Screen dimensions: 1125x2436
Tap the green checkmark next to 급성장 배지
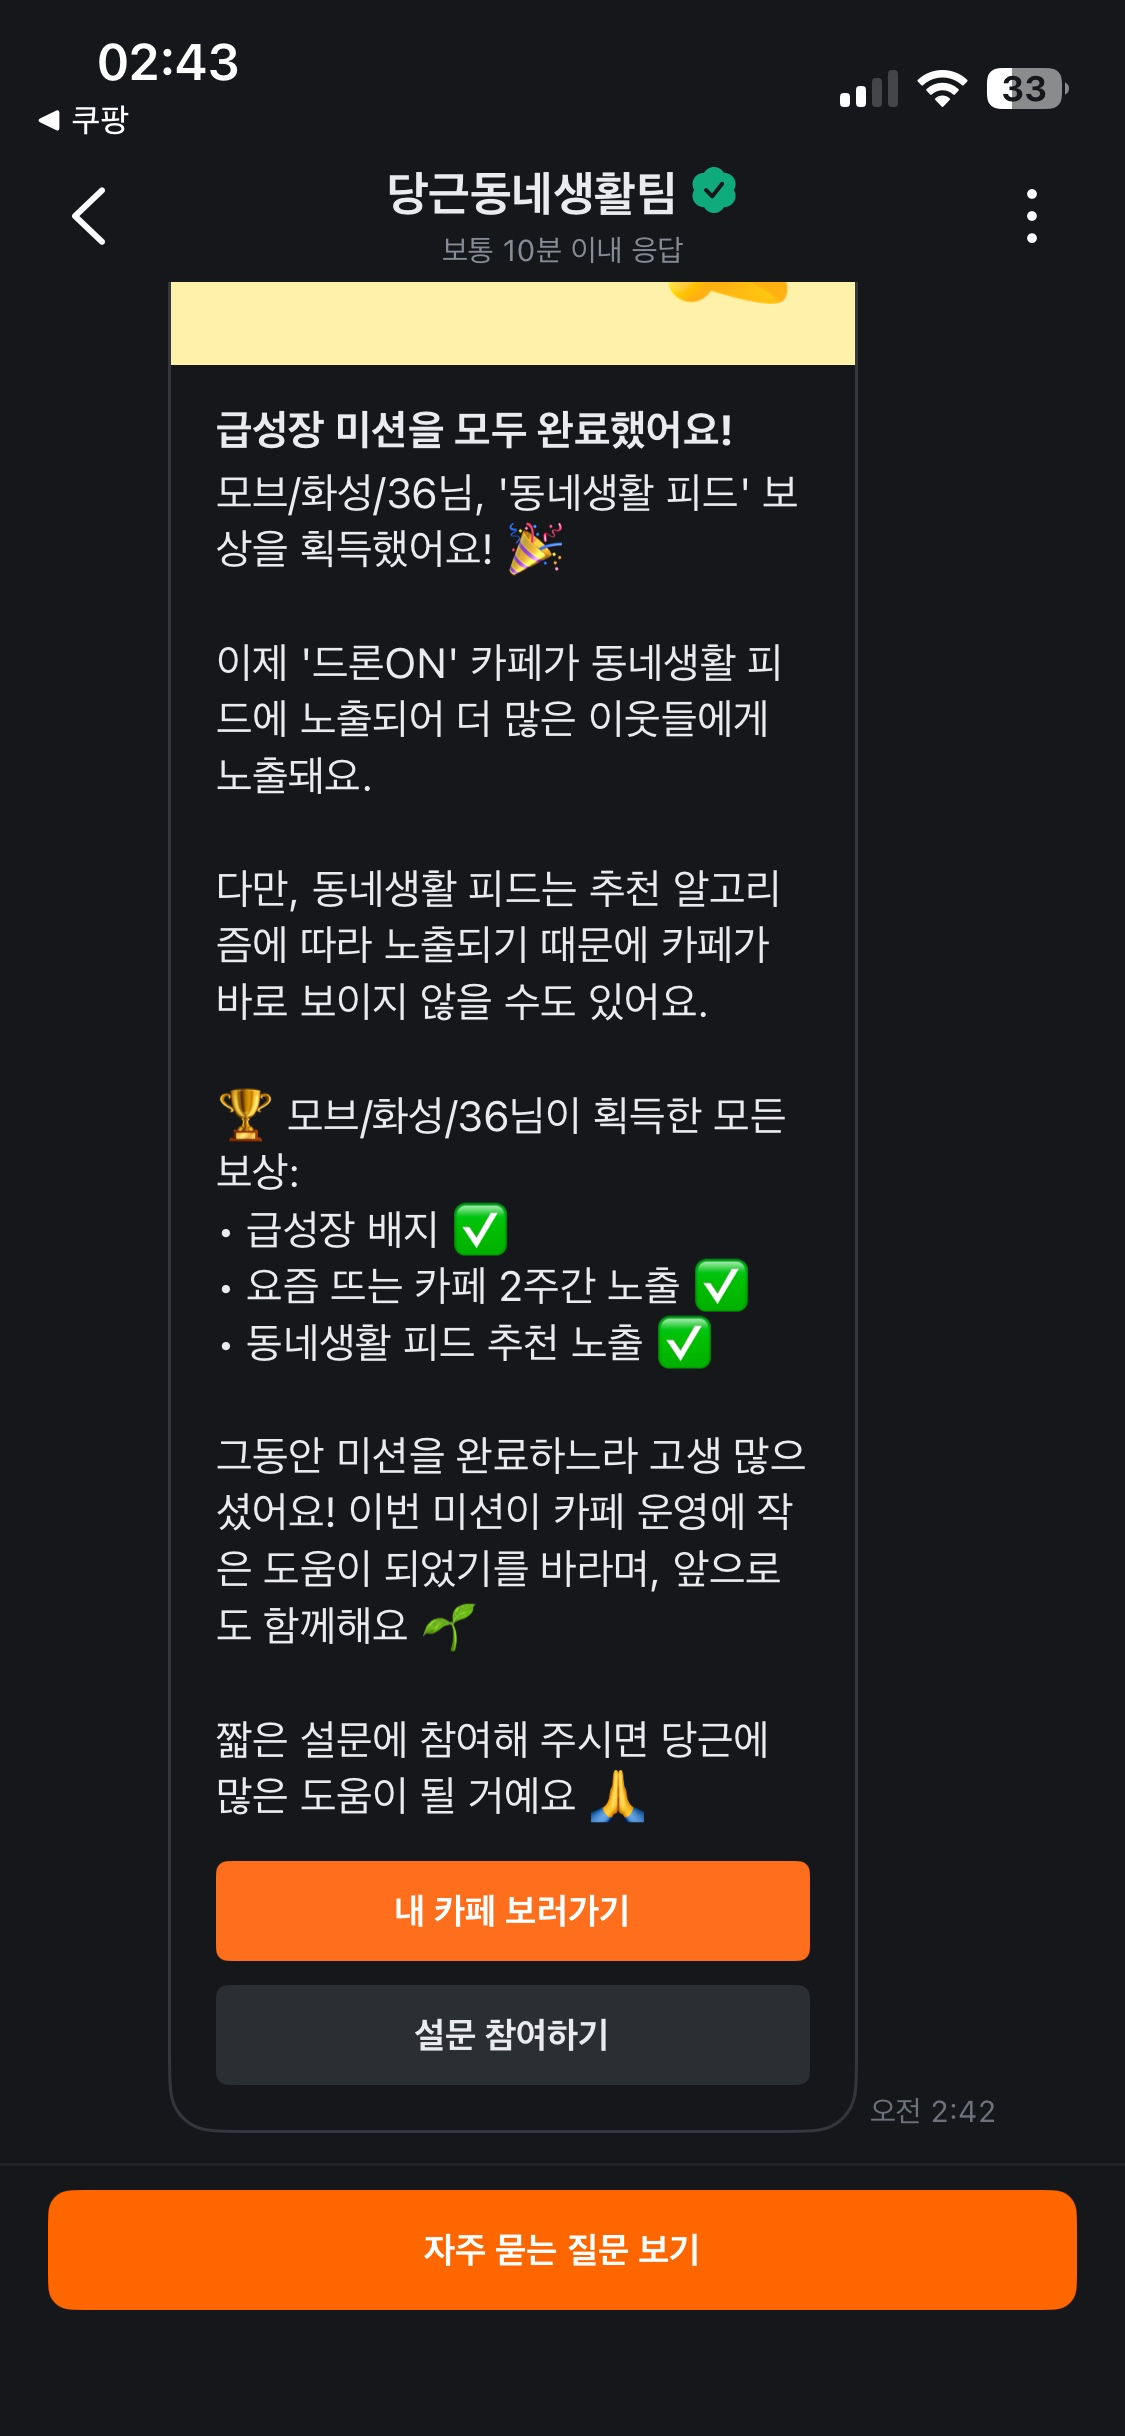tap(480, 1229)
